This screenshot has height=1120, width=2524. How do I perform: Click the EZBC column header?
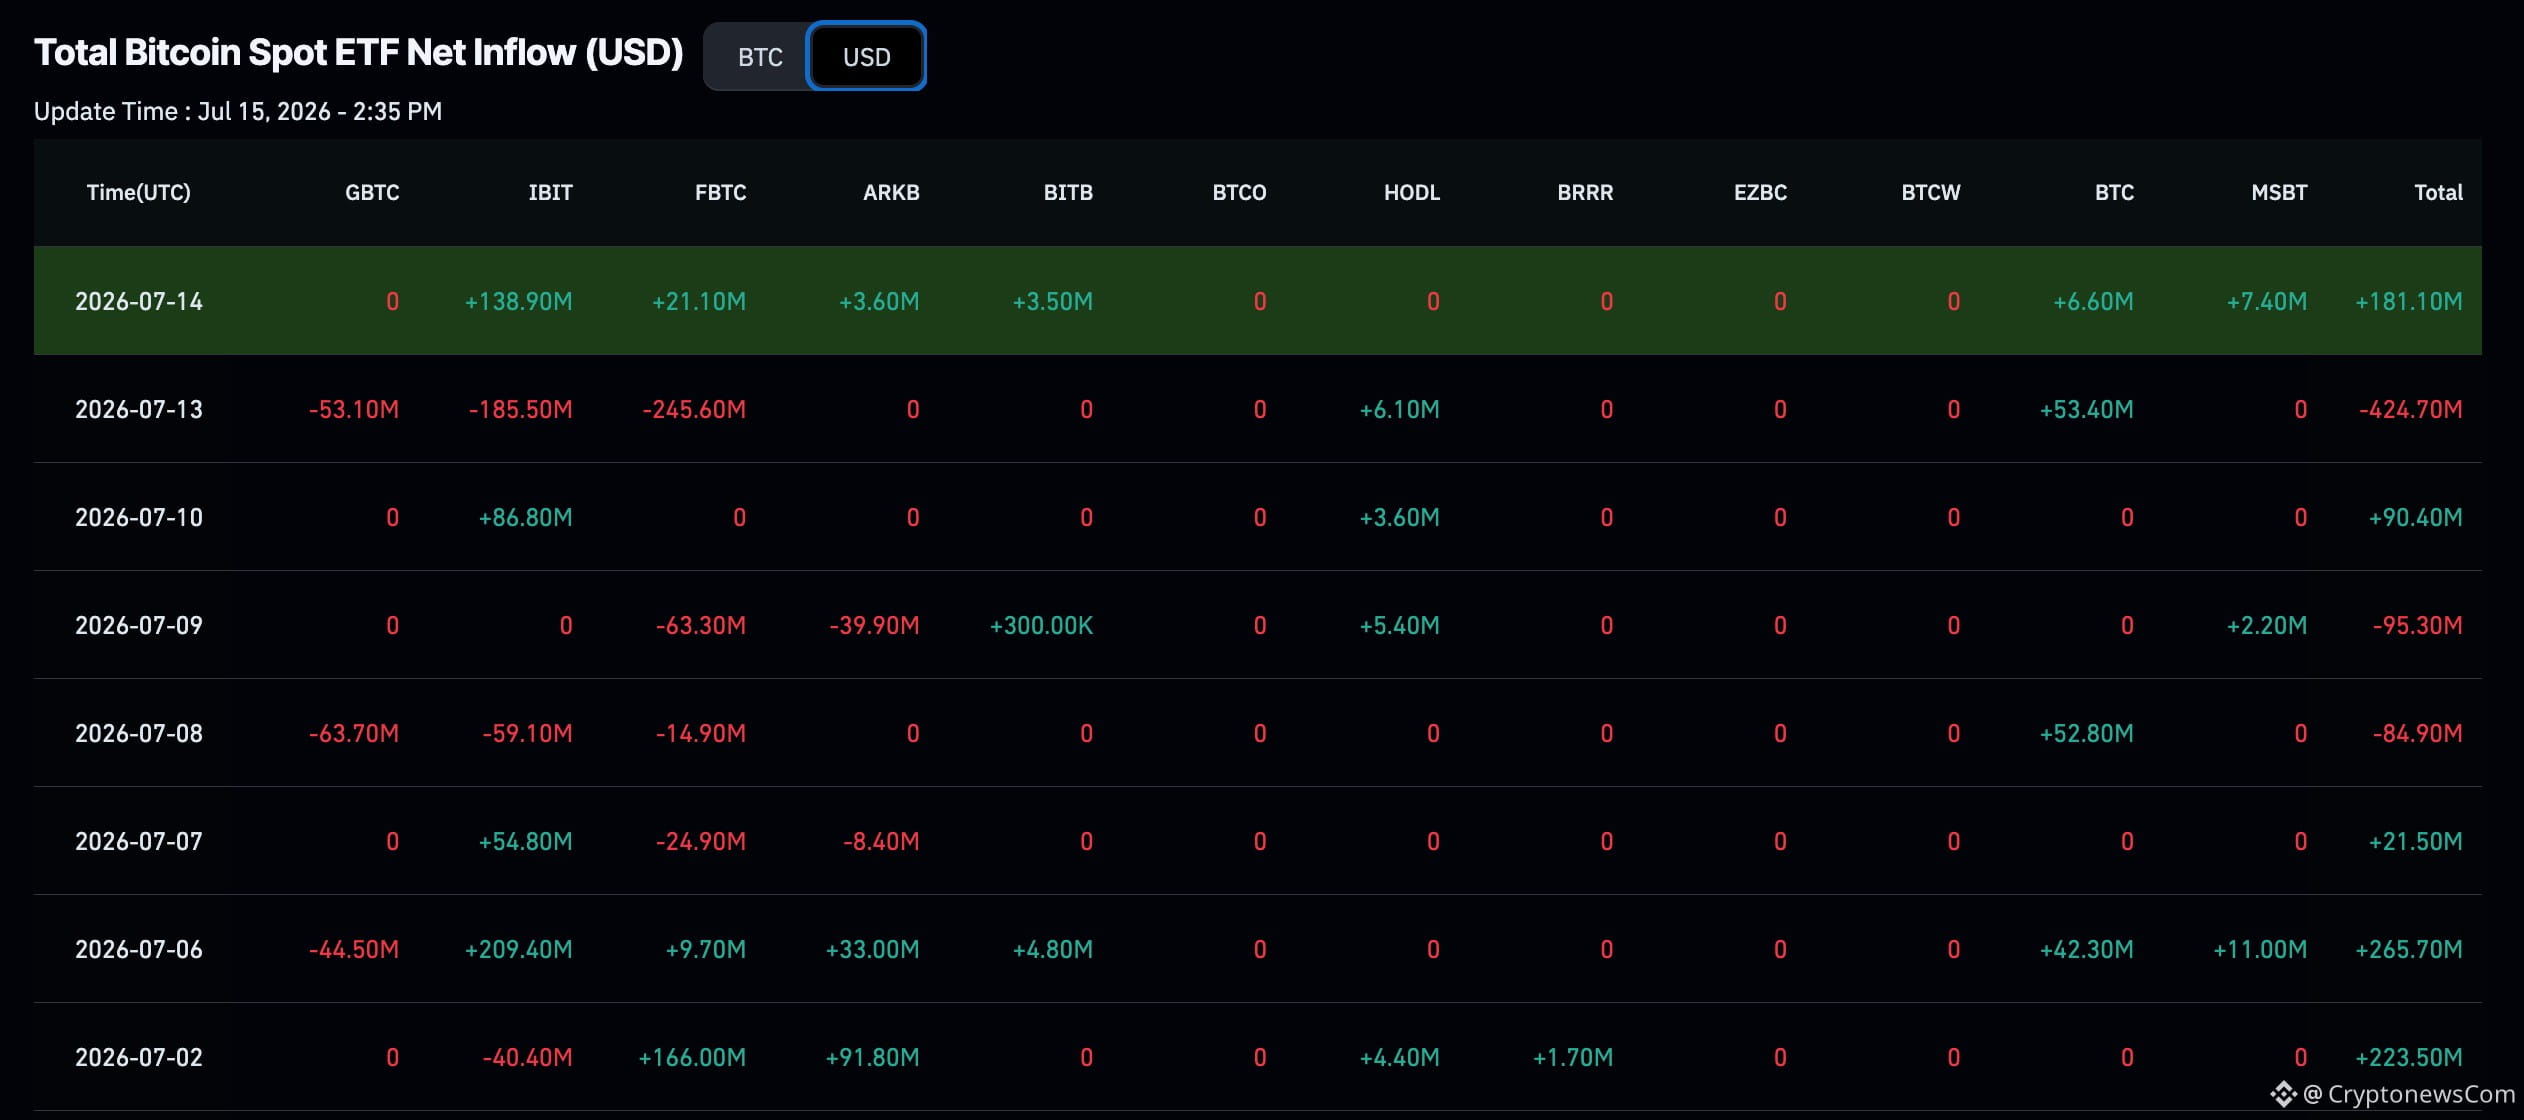pyautogui.click(x=1760, y=192)
